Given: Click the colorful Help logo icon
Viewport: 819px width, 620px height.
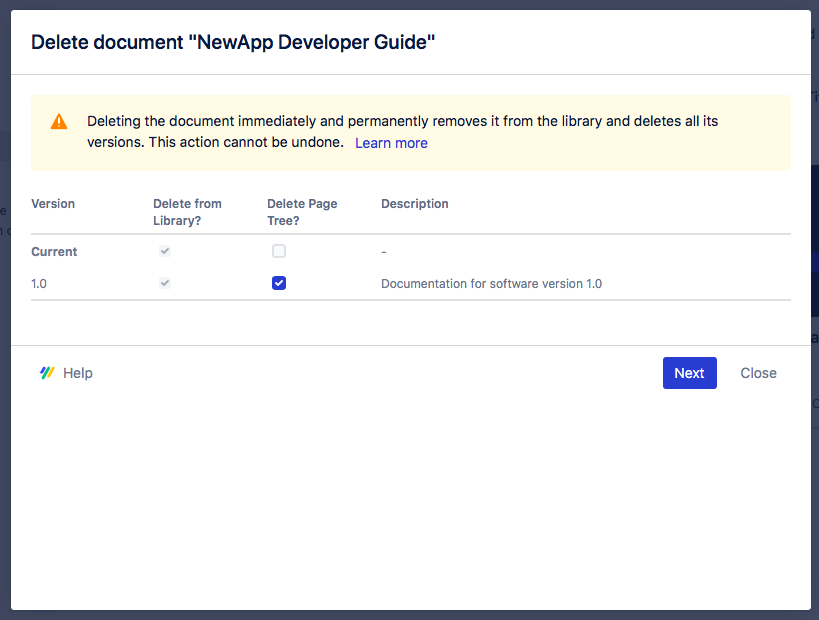Looking at the screenshot, I should 47,373.
